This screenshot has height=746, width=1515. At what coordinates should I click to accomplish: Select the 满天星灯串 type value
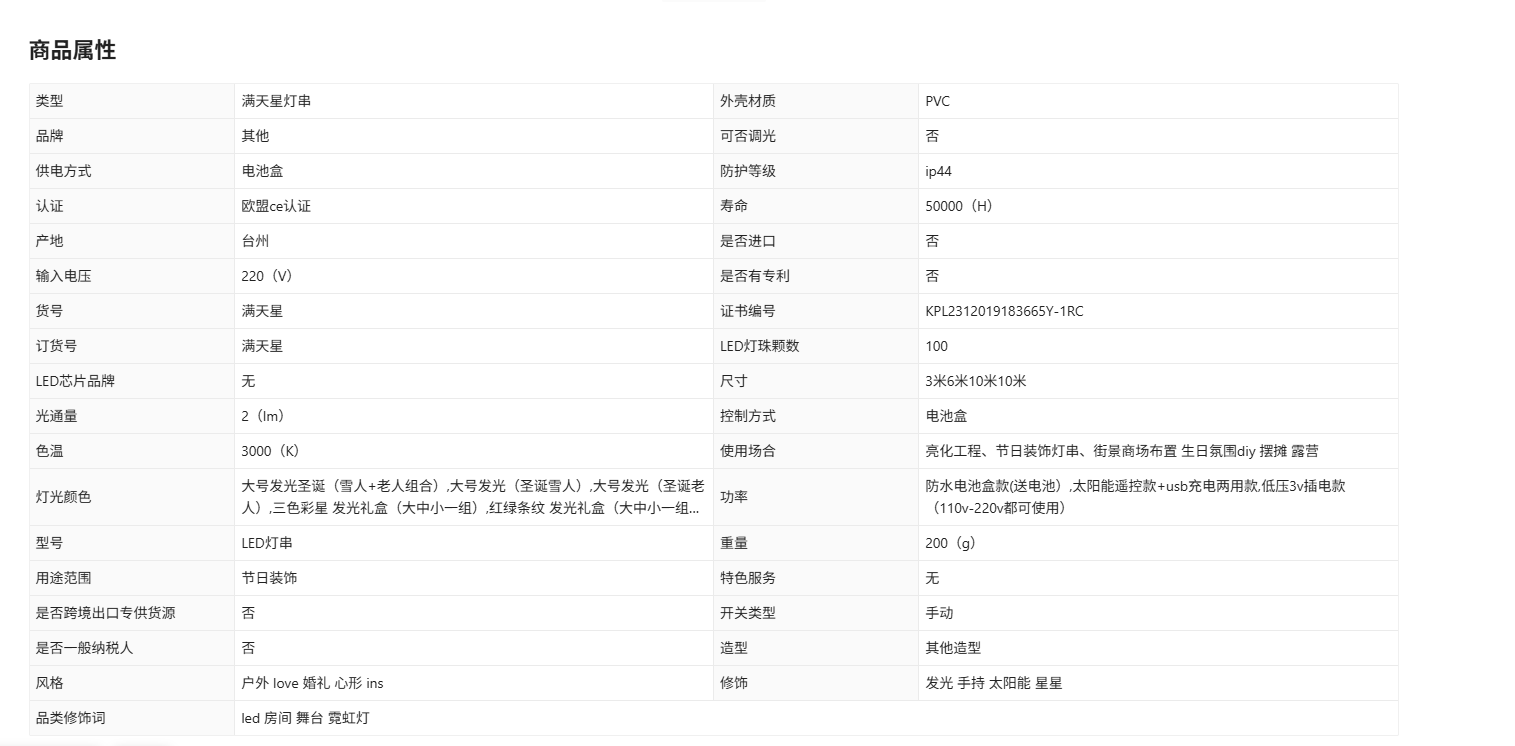[x=269, y=101]
